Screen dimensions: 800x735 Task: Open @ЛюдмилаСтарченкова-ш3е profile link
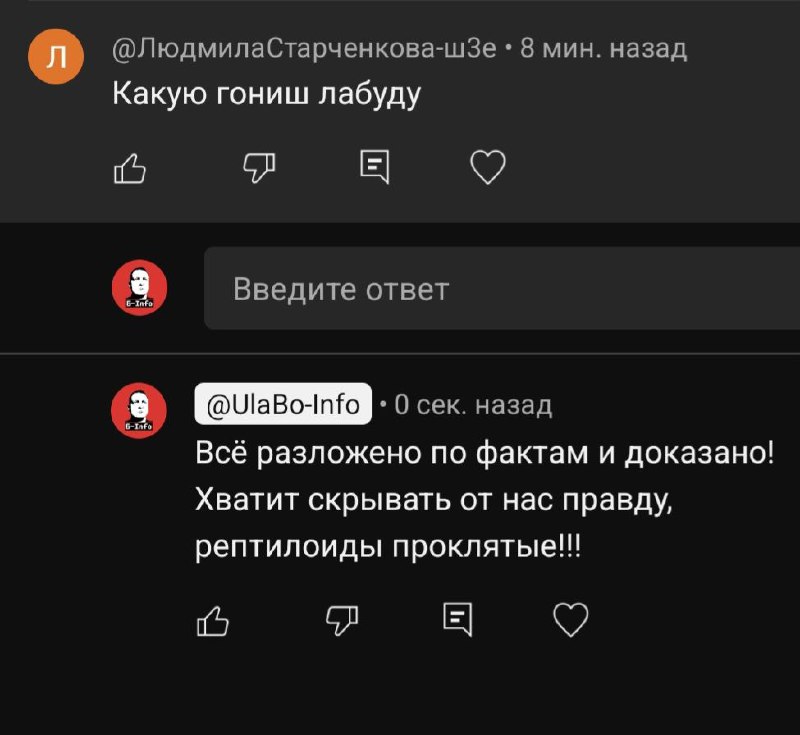[305, 49]
